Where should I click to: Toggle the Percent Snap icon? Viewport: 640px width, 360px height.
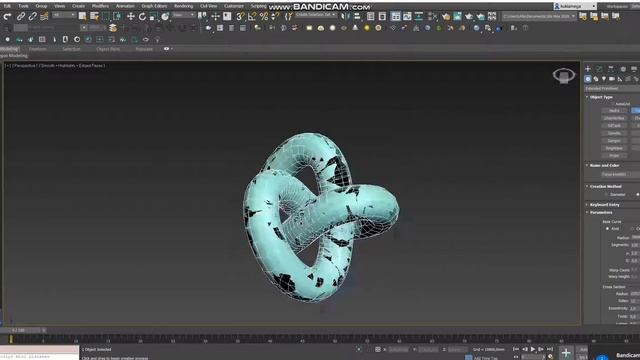click(x=264, y=16)
